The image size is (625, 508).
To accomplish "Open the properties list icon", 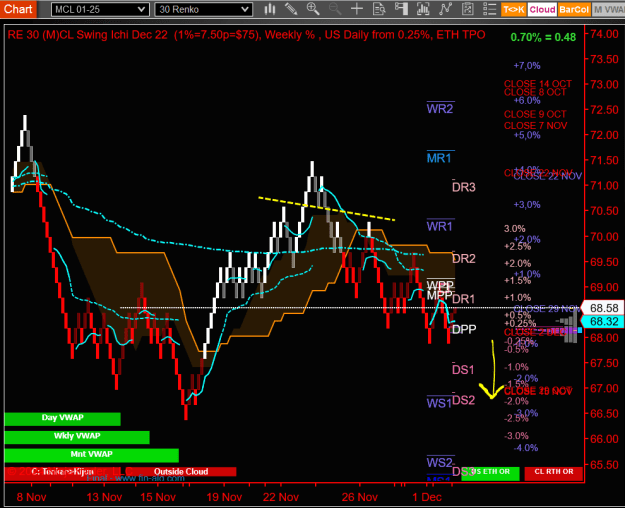I will click(x=489, y=9).
